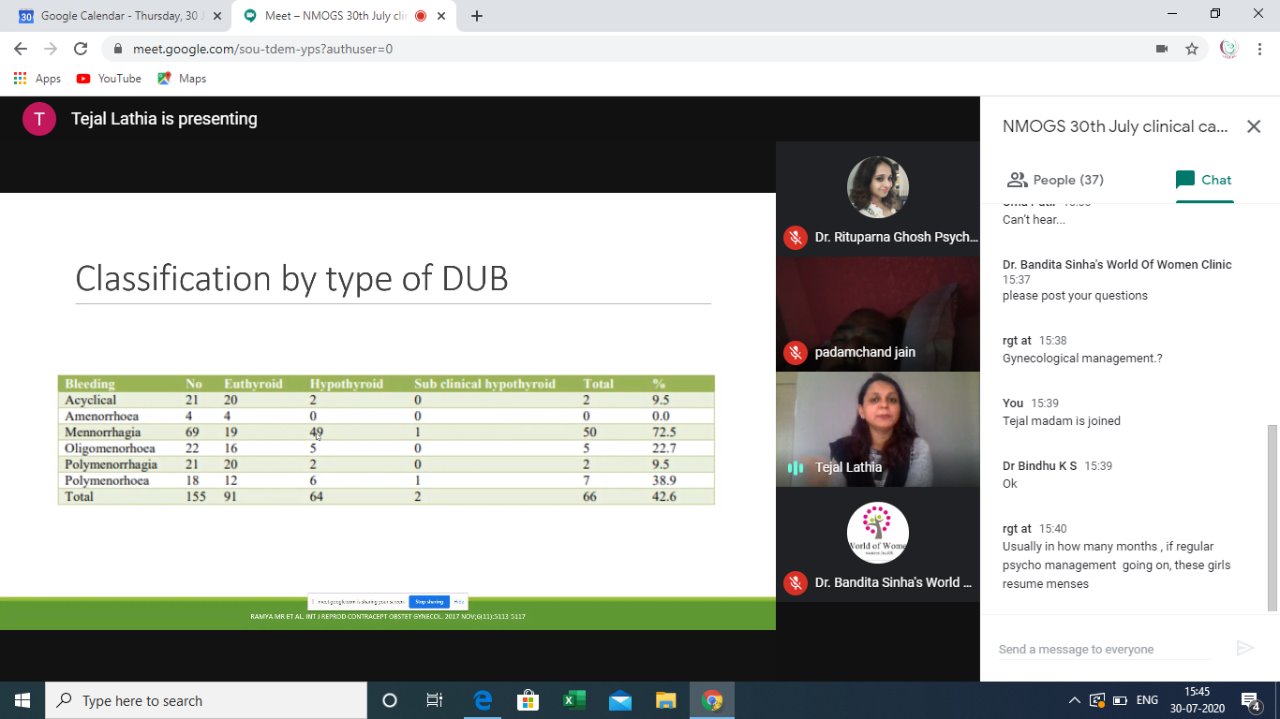
Task: Reload the Meet page
Action: (x=81, y=48)
